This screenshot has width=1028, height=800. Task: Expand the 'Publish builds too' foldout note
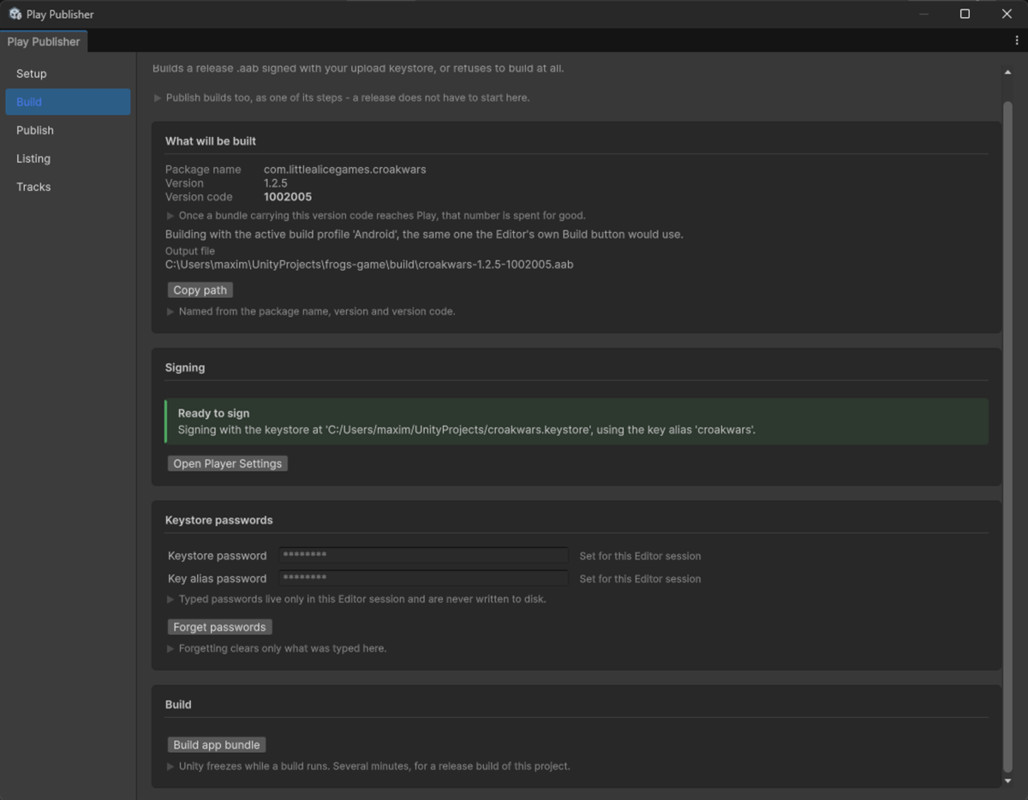[157, 98]
